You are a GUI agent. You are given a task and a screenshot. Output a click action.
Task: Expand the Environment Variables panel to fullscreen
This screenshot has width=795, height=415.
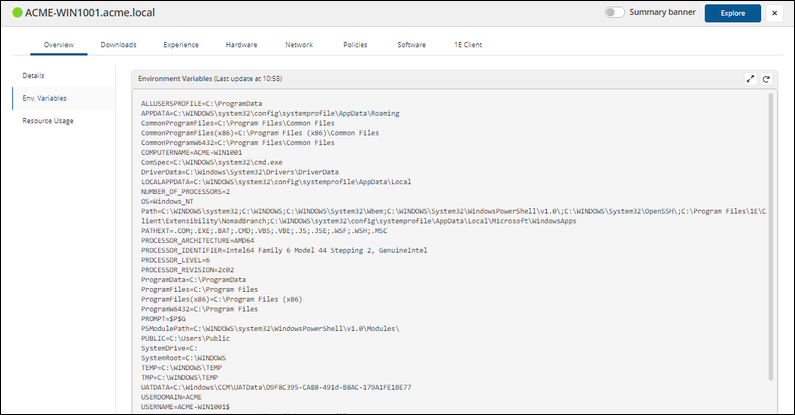pos(750,78)
